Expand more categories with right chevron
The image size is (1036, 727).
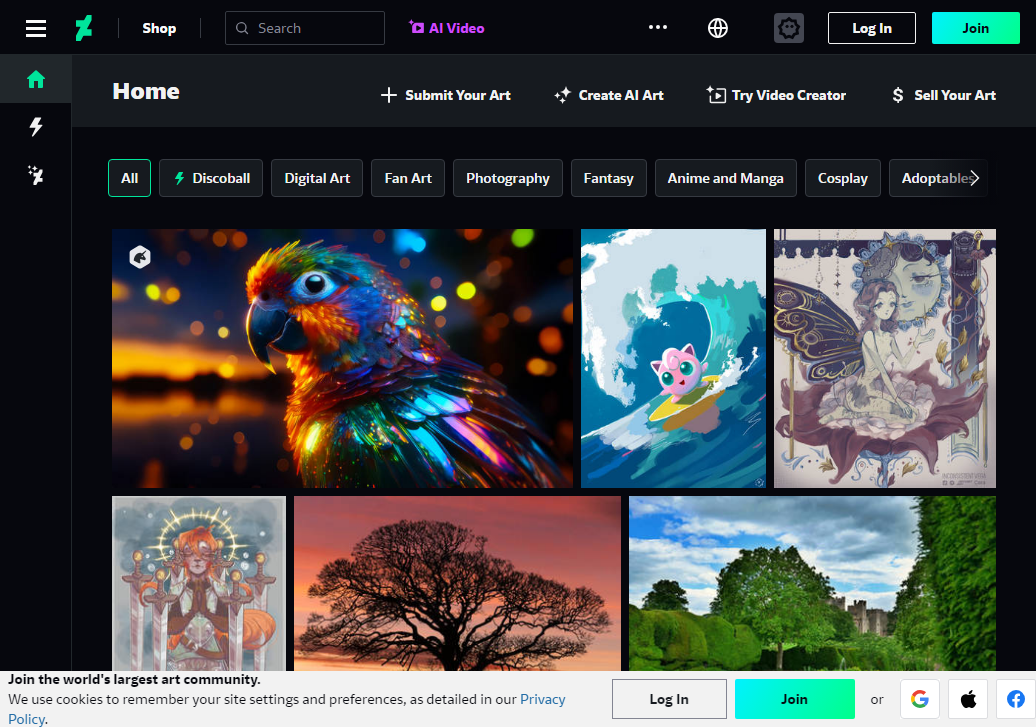[975, 178]
